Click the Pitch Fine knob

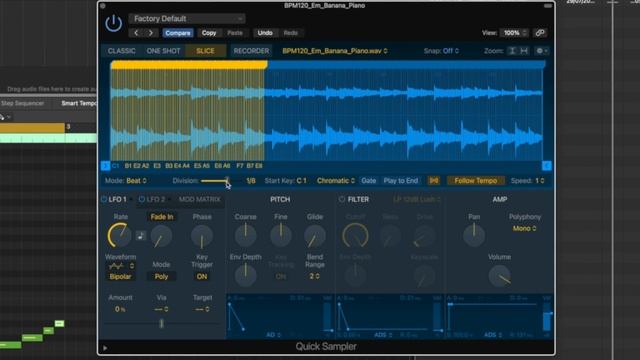[x=281, y=236]
